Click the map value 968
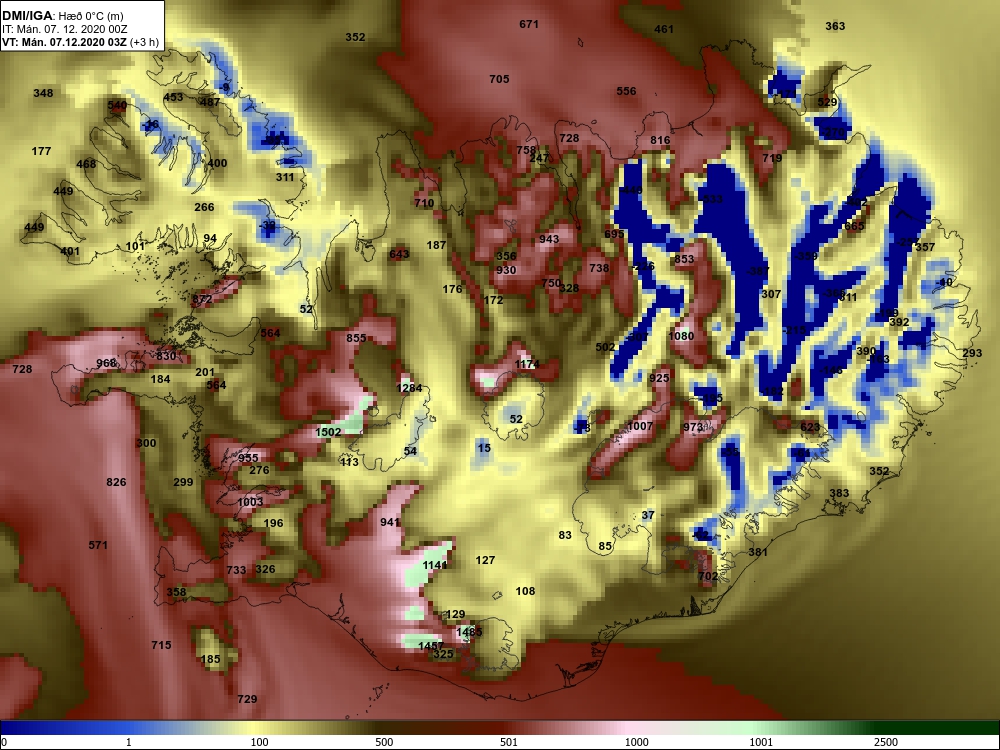1000x750 pixels. coord(107,364)
